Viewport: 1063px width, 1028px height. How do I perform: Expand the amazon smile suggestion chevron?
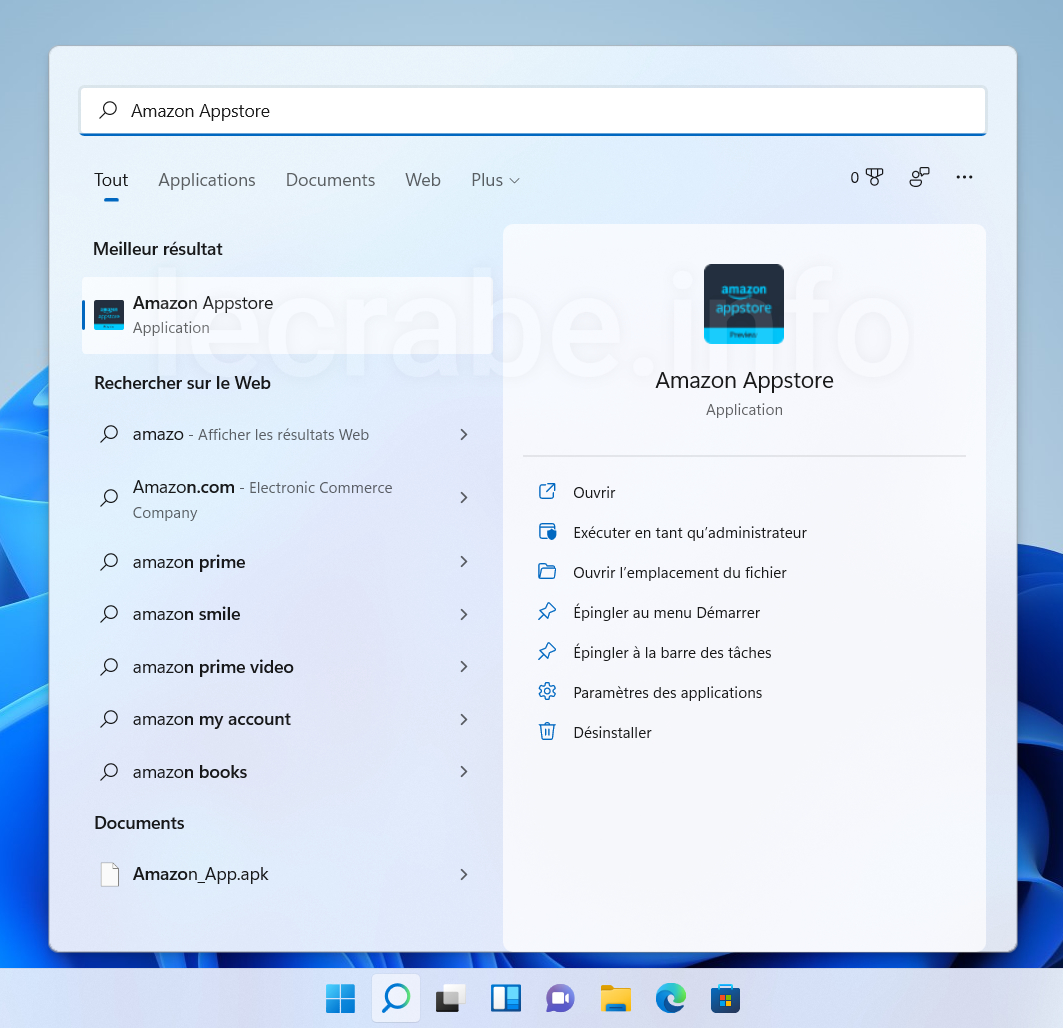point(464,614)
